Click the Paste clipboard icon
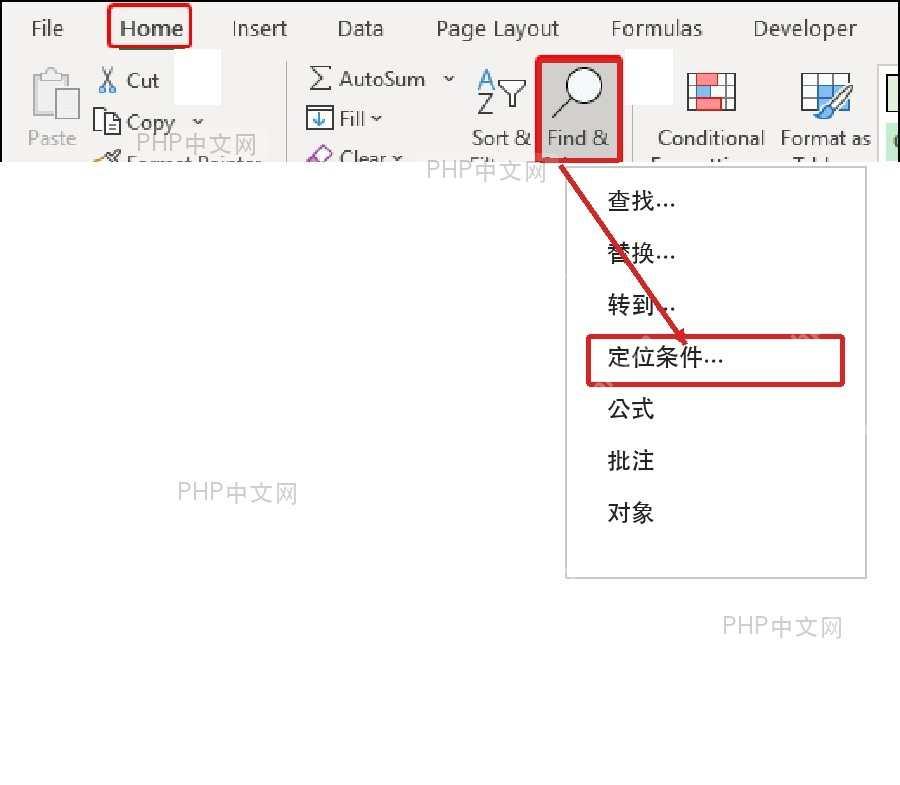This screenshot has height=785, width=900. [56, 95]
